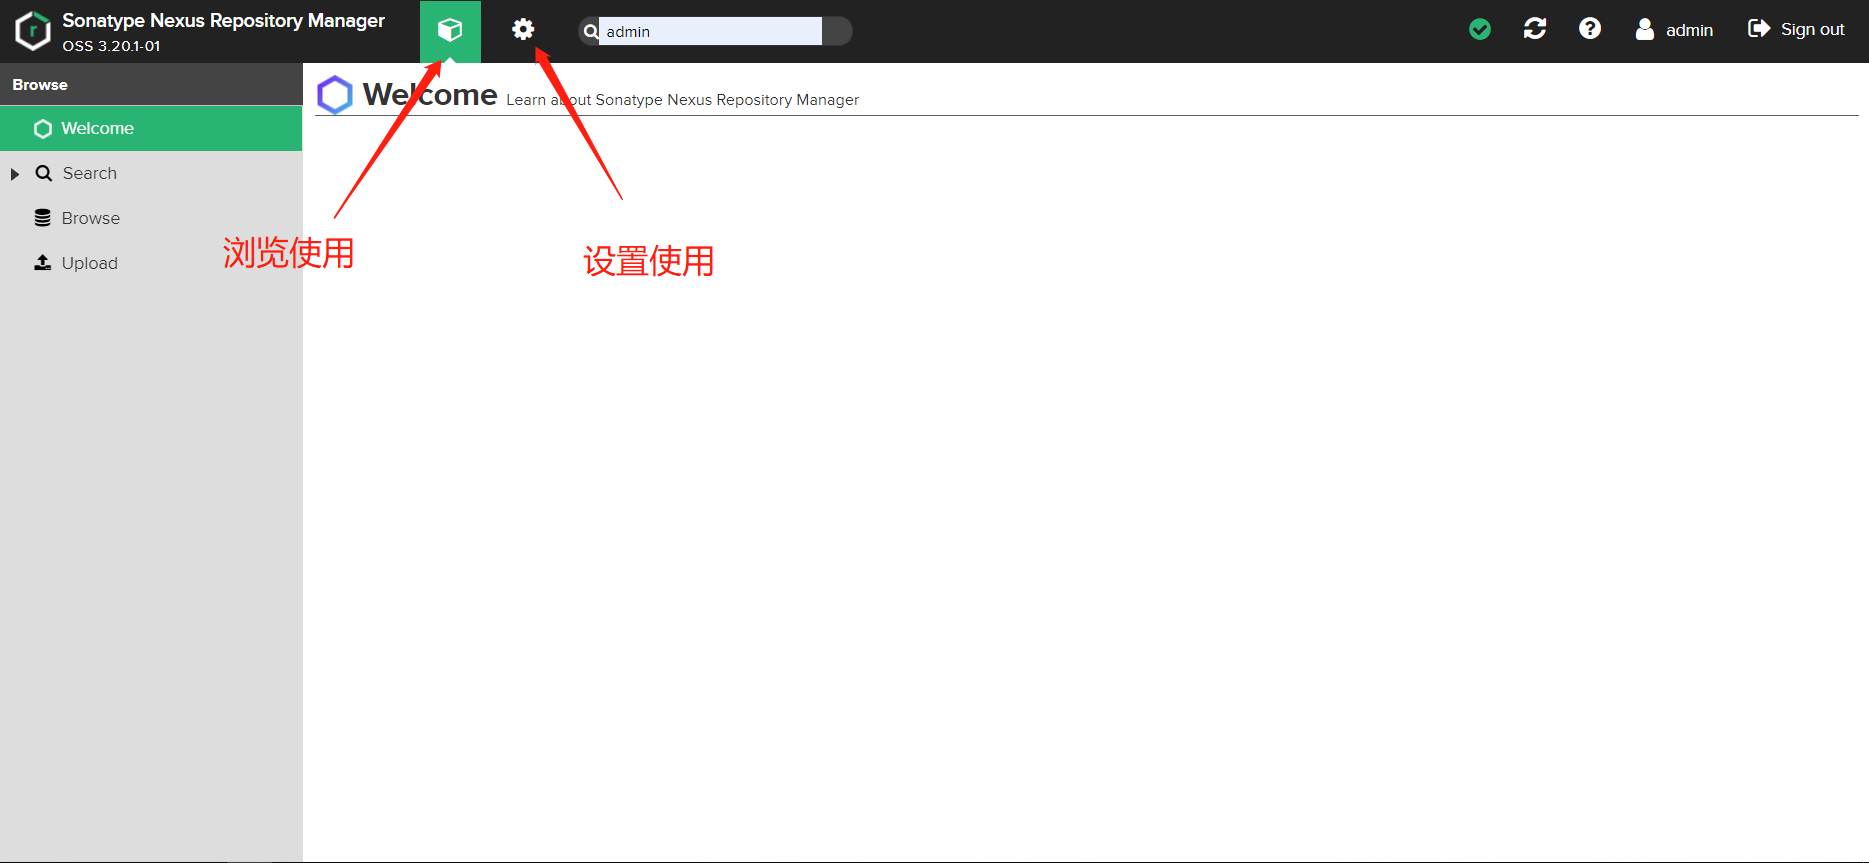Image resolution: width=1869 pixels, height=863 pixels.
Task: Click the Browse database stack icon
Action: (43, 218)
